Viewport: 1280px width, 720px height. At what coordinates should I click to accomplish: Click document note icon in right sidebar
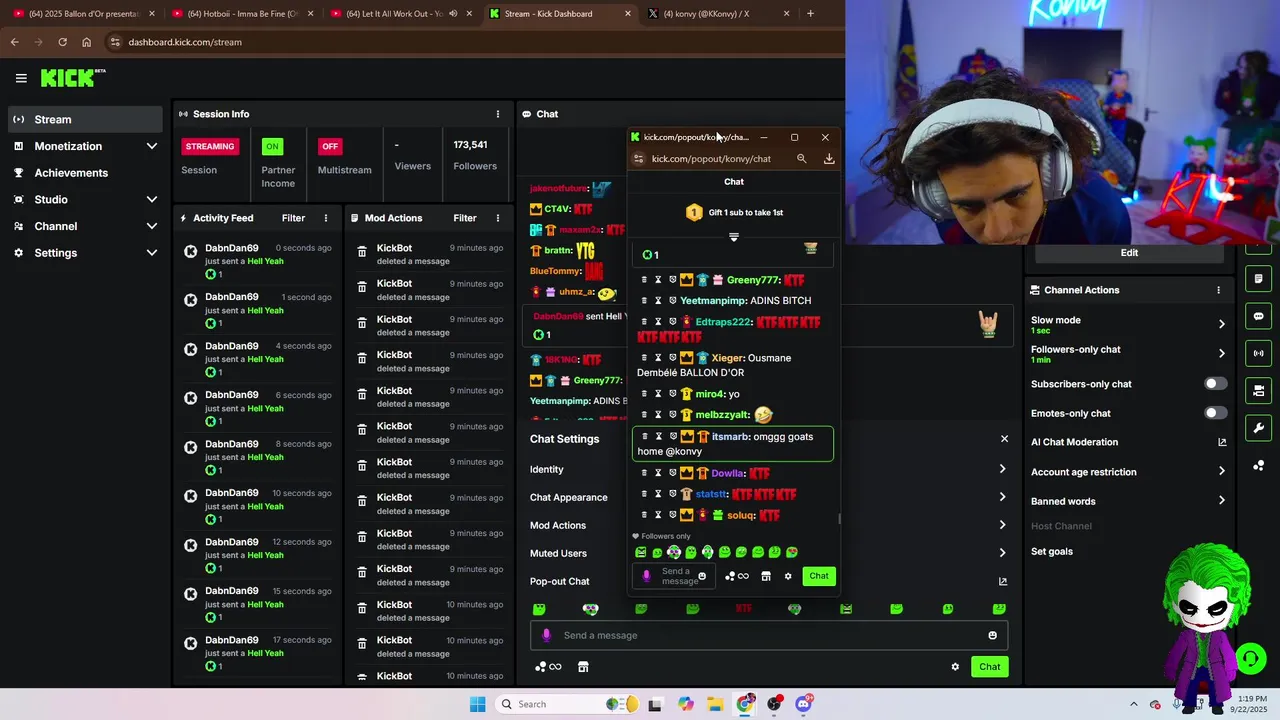click(1259, 278)
